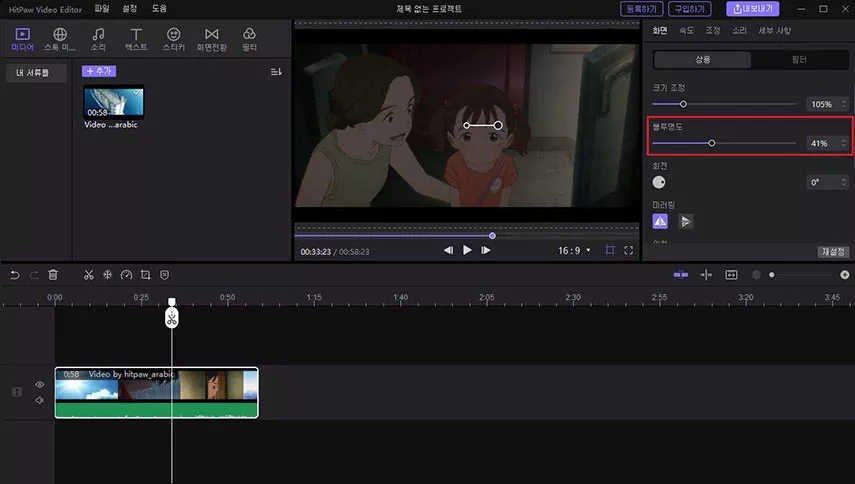The image size is (855, 484).
Task: Select the 필터 sub-tab in properties
Action: [x=799, y=59]
